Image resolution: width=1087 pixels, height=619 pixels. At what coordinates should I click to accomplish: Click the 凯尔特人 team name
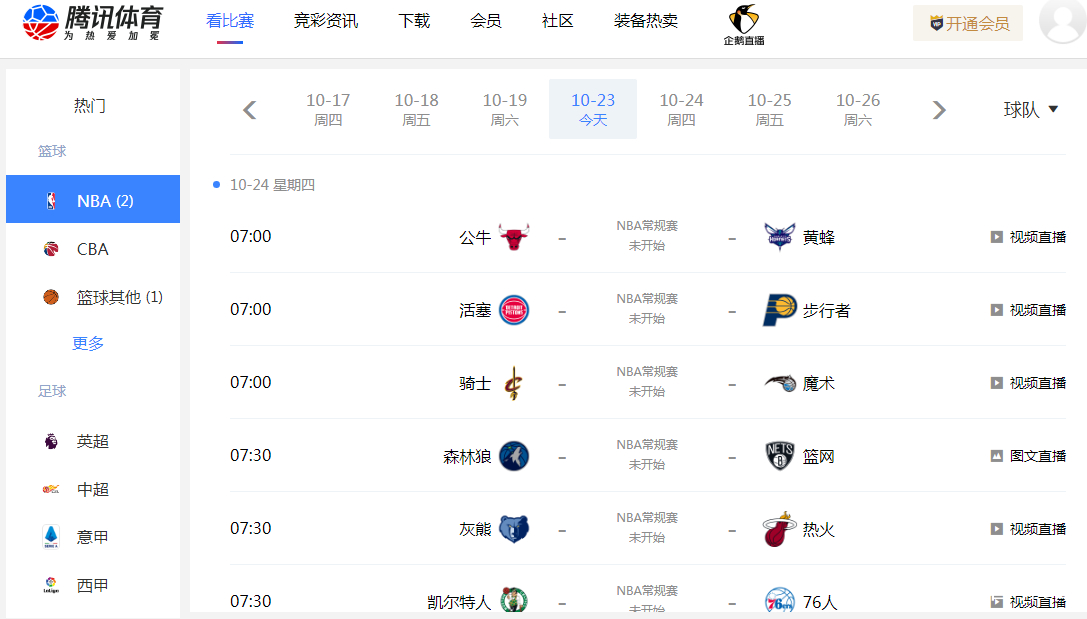click(x=459, y=602)
